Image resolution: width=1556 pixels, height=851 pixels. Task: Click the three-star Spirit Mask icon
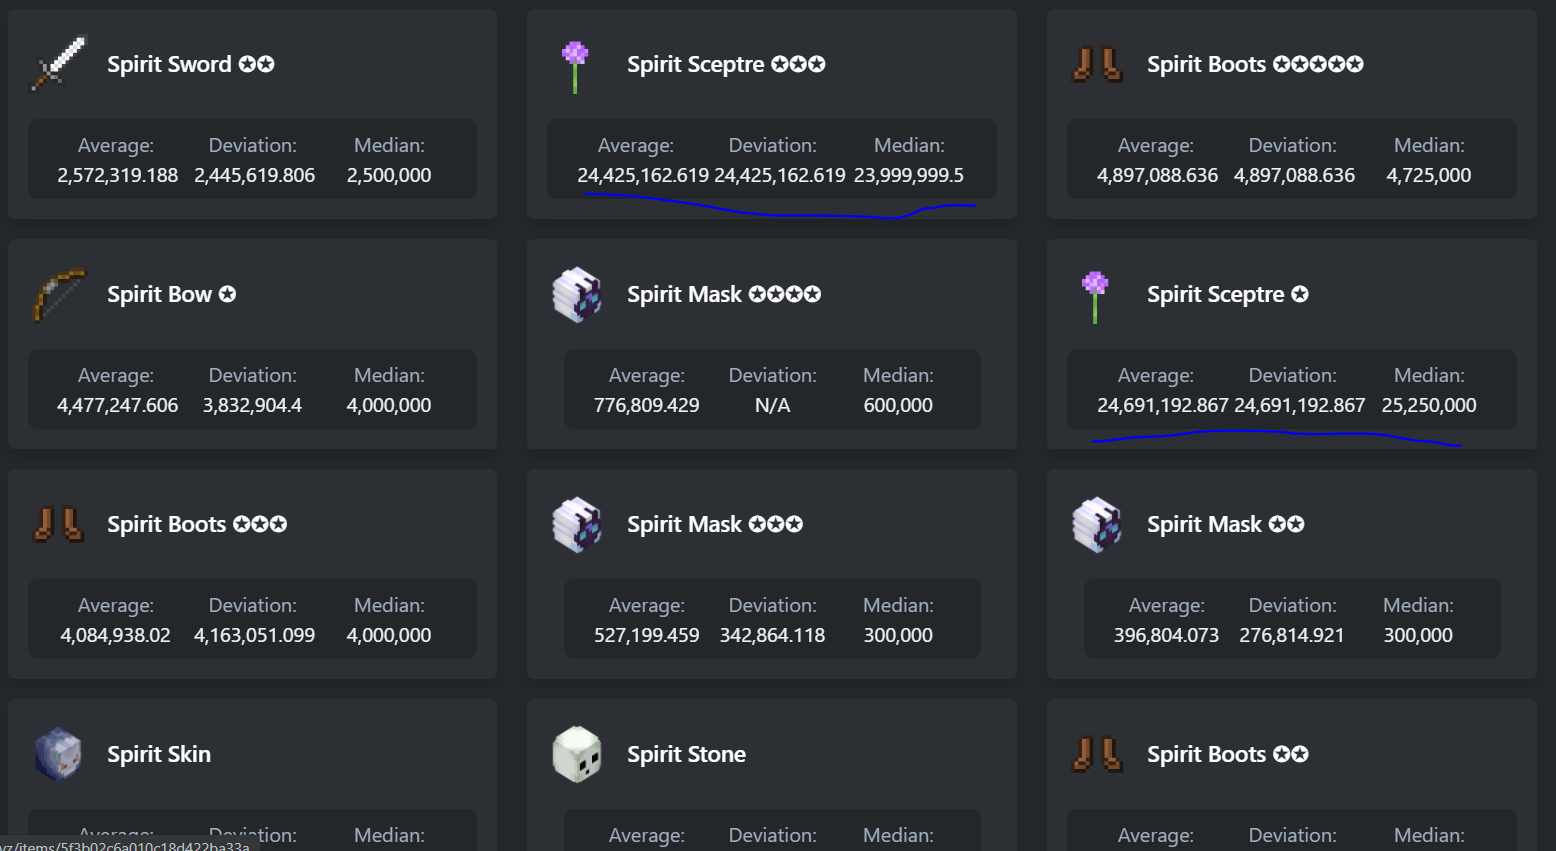tap(577, 525)
